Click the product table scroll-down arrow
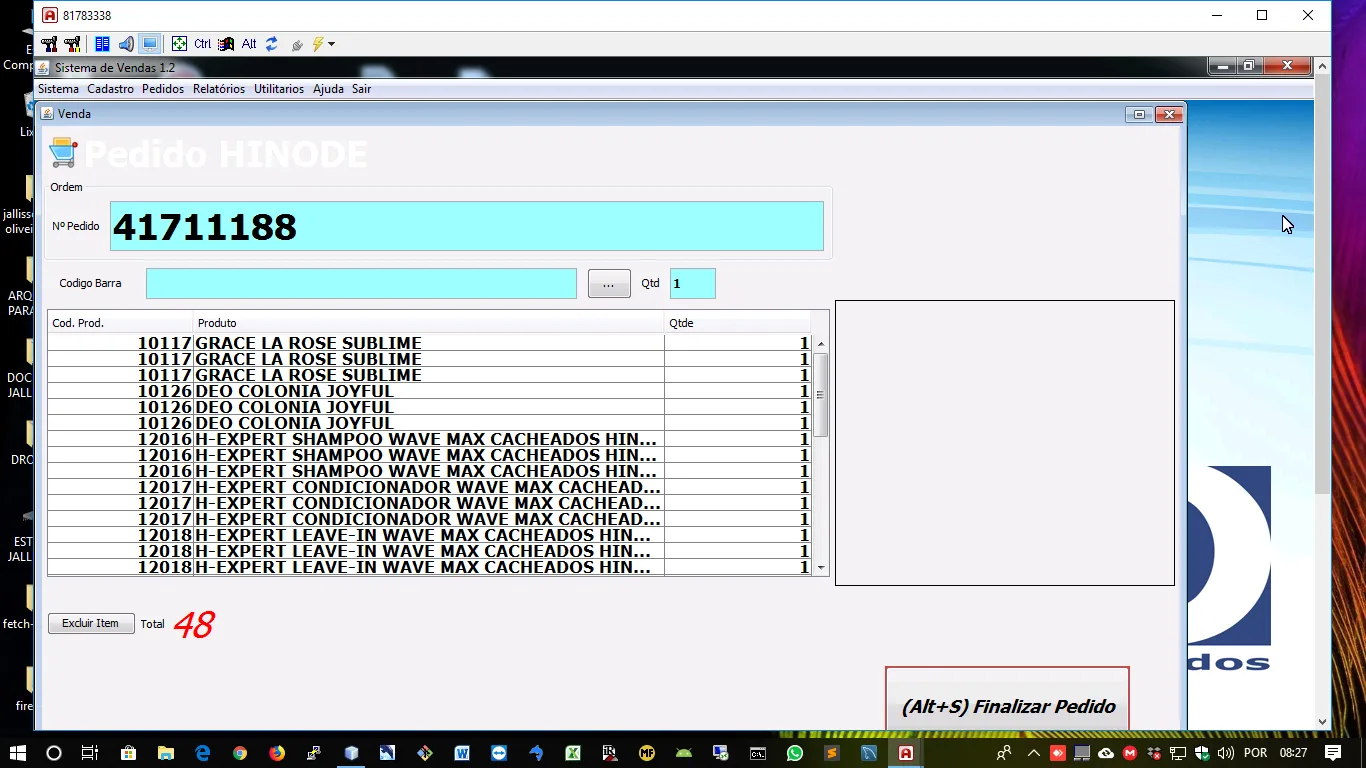The width and height of the screenshot is (1366, 768). pos(821,568)
